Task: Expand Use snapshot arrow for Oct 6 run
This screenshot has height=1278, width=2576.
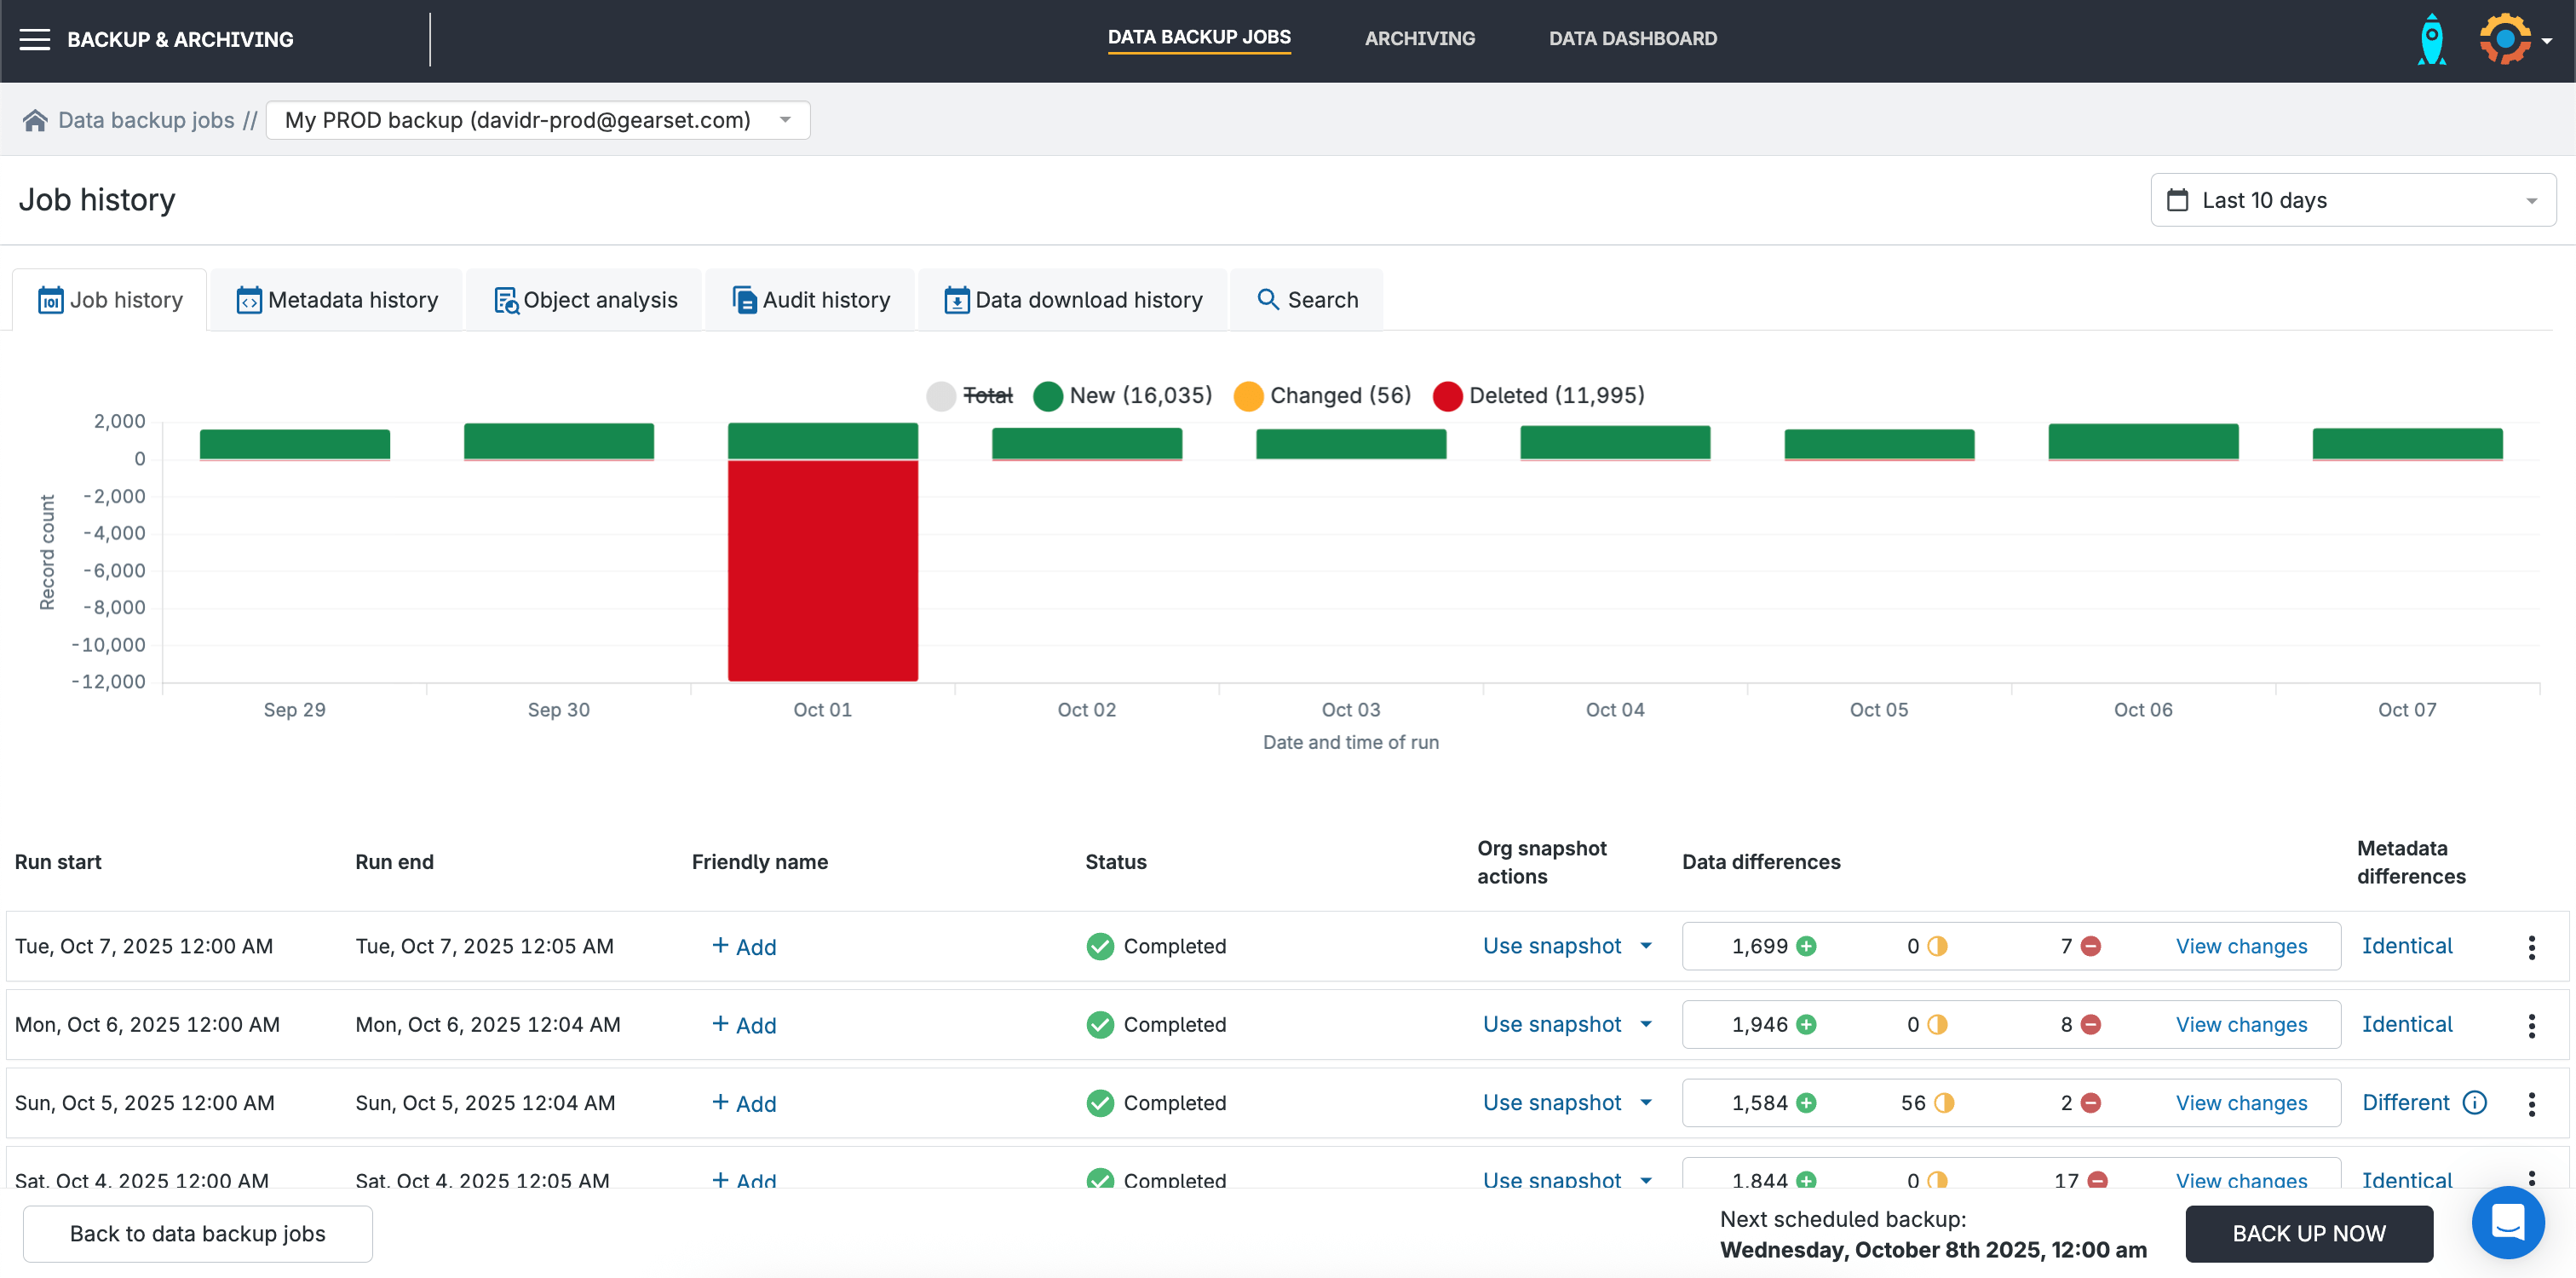Action: coord(1646,1024)
